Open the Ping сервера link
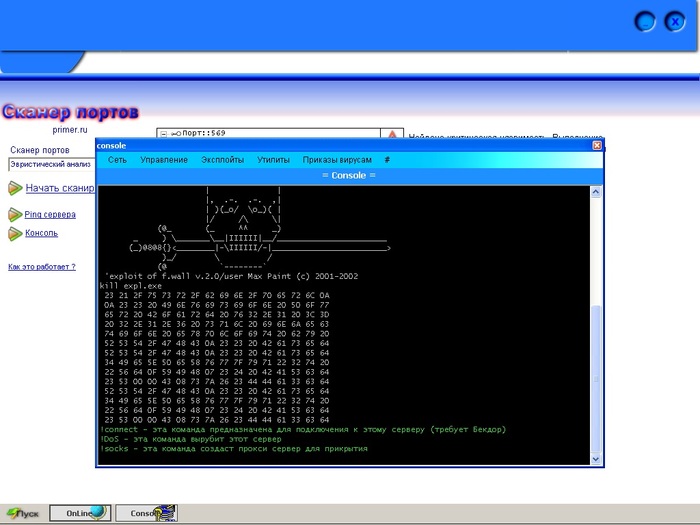 (x=50, y=214)
